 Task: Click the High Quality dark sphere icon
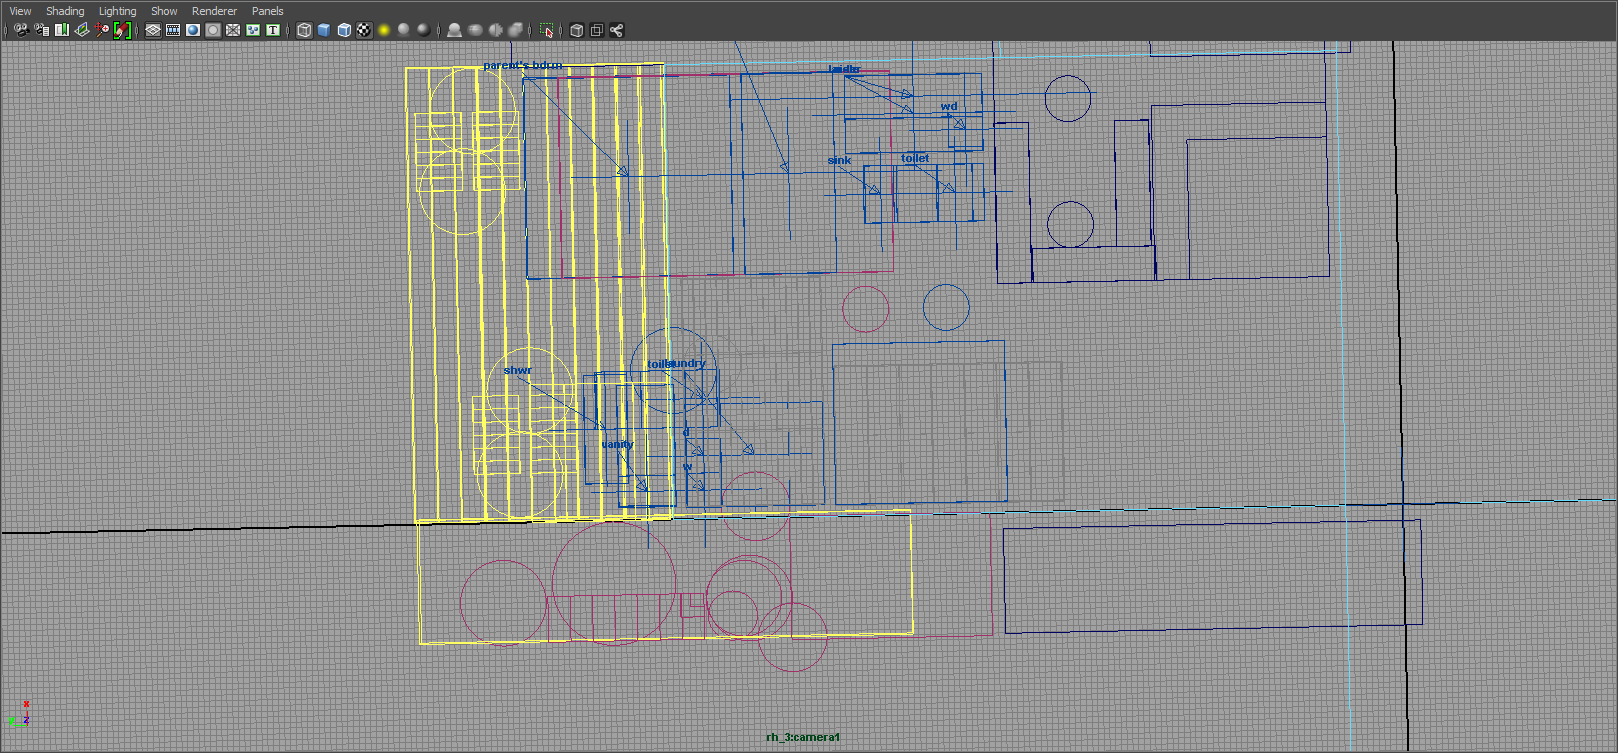tap(424, 30)
